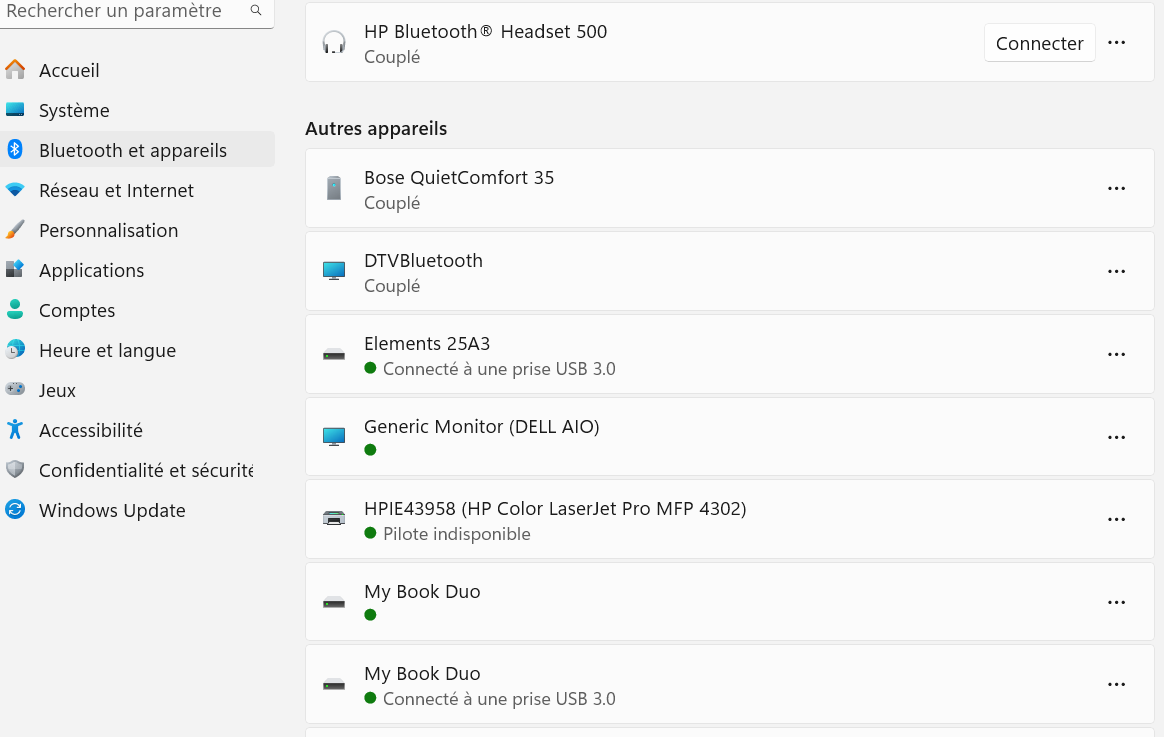Open more options for HP Bluetooth Headset 500
1164x737 pixels.
pyautogui.click(x=1116, y=43)
